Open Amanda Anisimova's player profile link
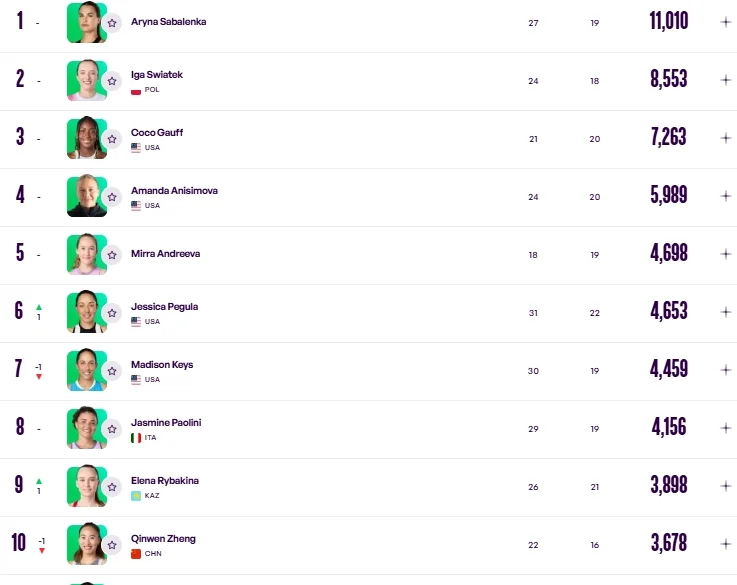 point(174,190)
